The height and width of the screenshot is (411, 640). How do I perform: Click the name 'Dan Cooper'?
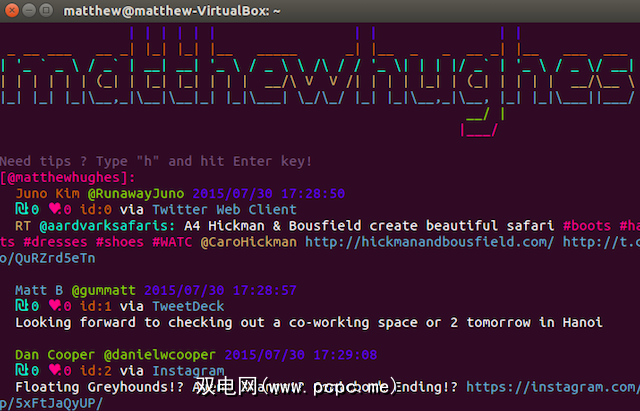pos(55,355)
